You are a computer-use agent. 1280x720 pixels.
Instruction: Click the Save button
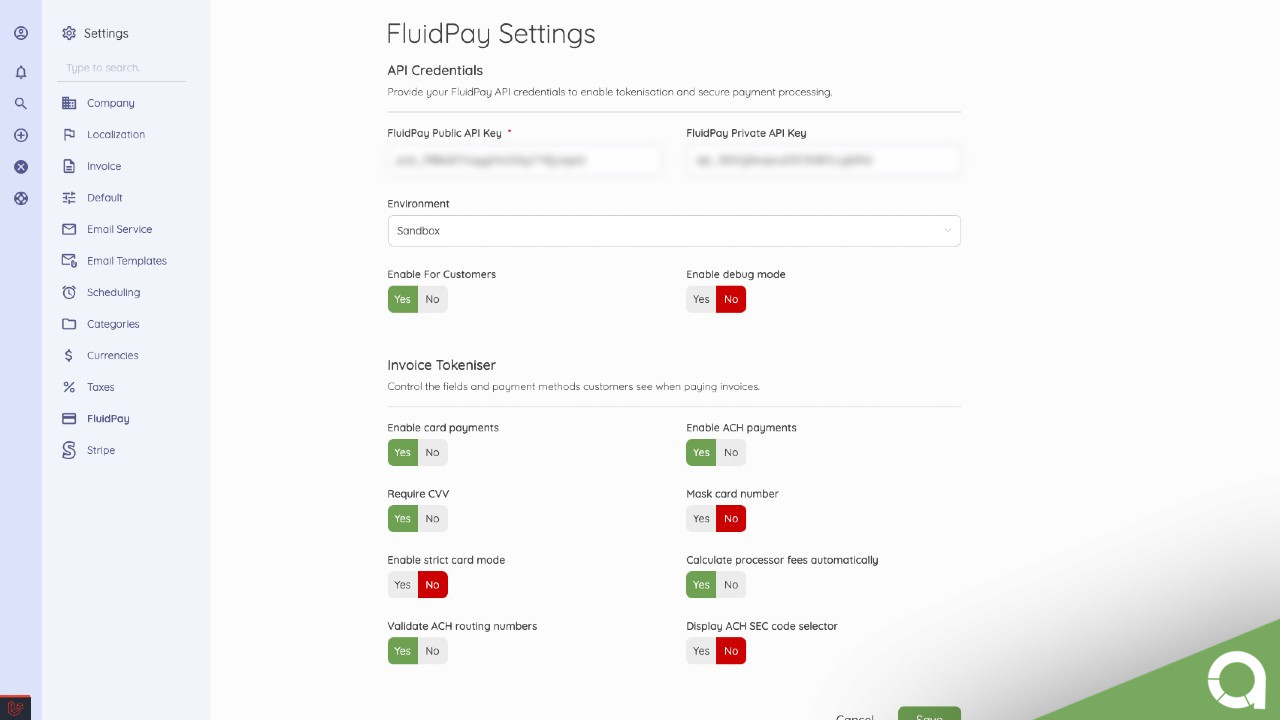pyautogui.click(x=929, y=715)
